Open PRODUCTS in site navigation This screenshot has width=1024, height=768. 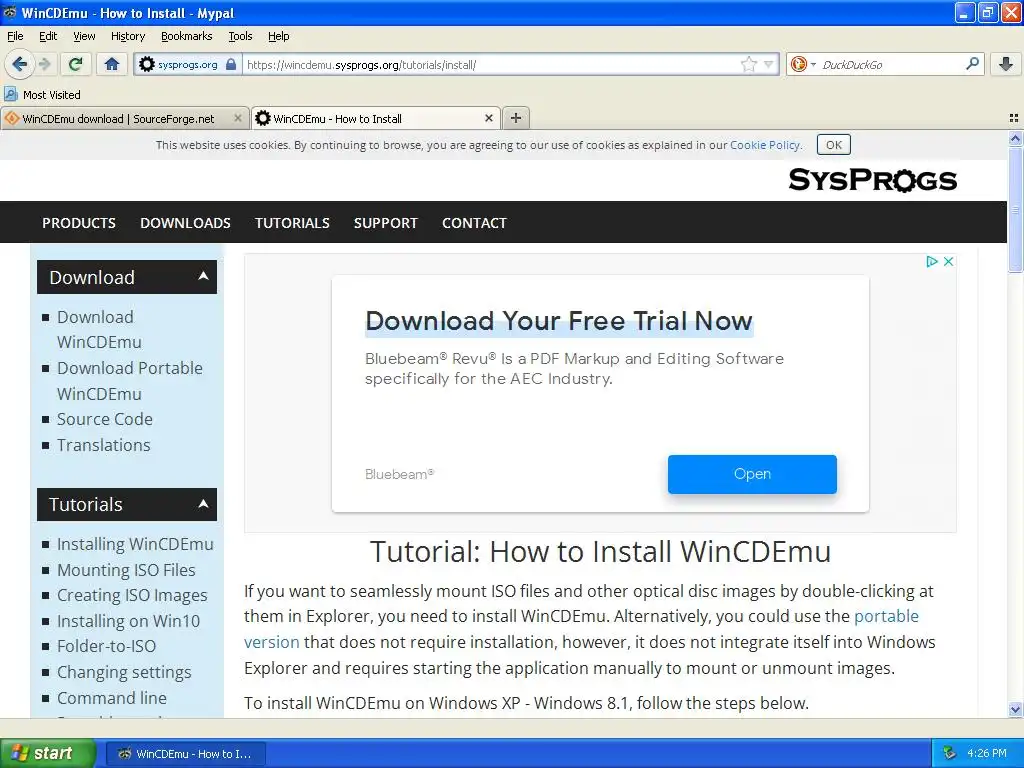[79, 223]
